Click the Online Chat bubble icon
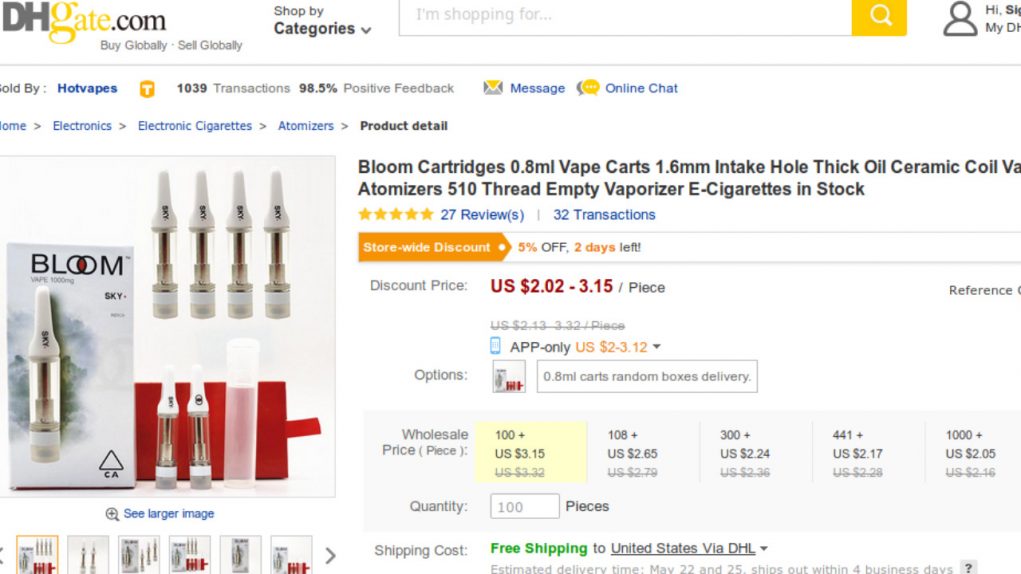 point(588,88)
